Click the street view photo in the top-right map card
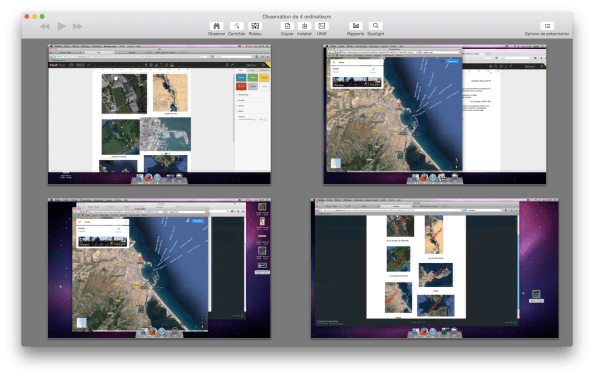Viewport: 594px width, 377px height. pos(357,82)
